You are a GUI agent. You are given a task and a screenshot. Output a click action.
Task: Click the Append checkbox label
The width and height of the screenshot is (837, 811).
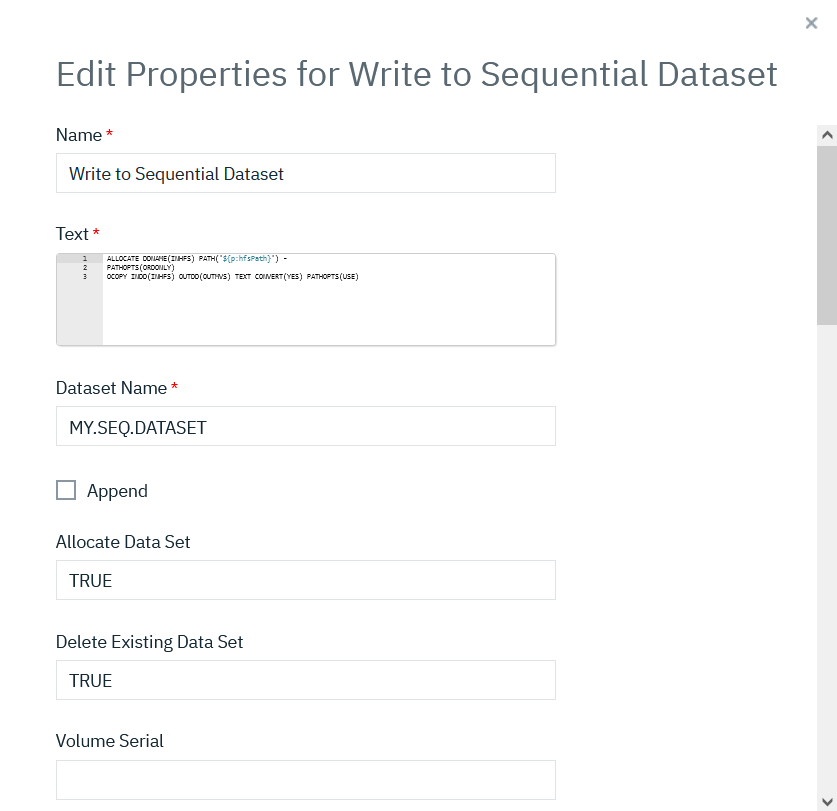tap(117, 491)
